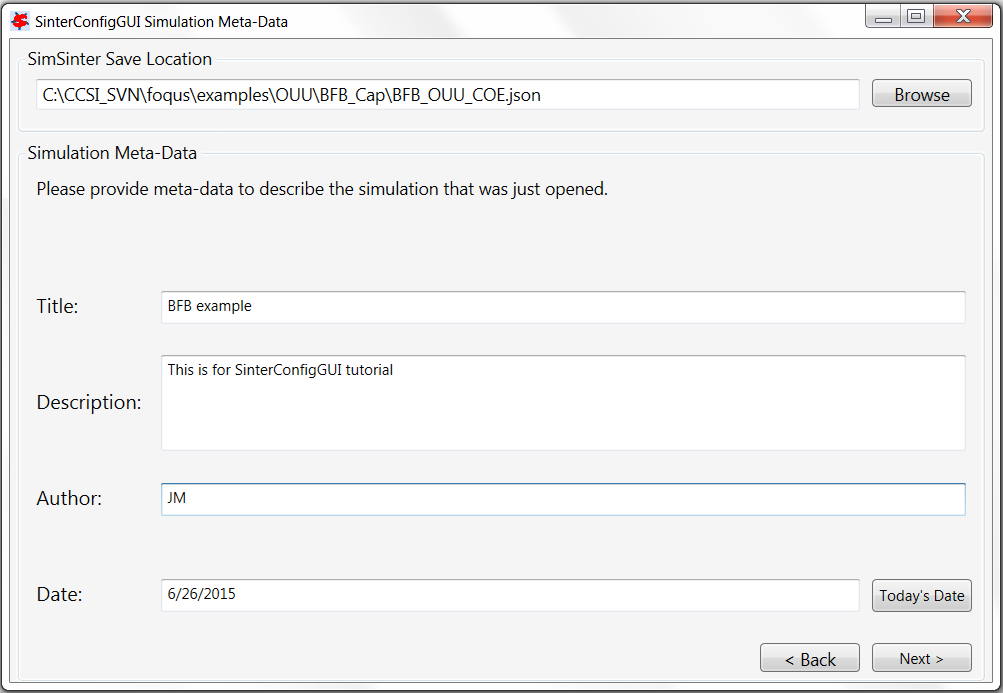Click the Simulation Meta-Data group heading
The image size is (1003, 693).
pyautogui.click(x=112, y=153)
